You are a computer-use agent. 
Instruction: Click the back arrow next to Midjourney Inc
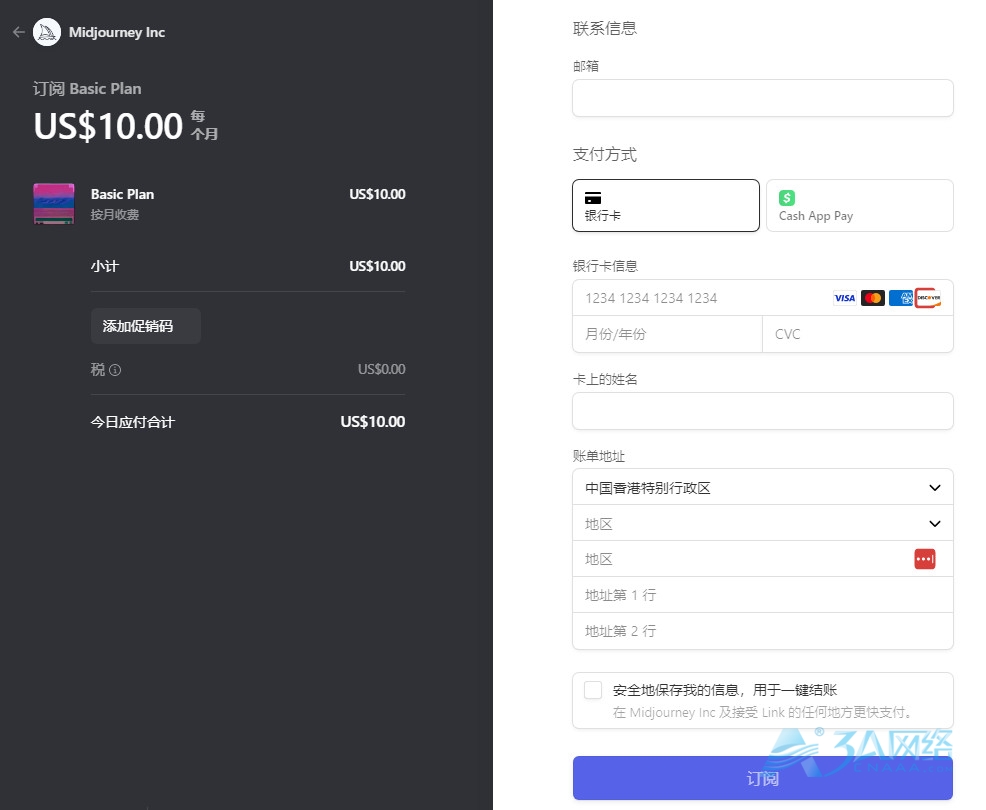(x=18, y=32)
